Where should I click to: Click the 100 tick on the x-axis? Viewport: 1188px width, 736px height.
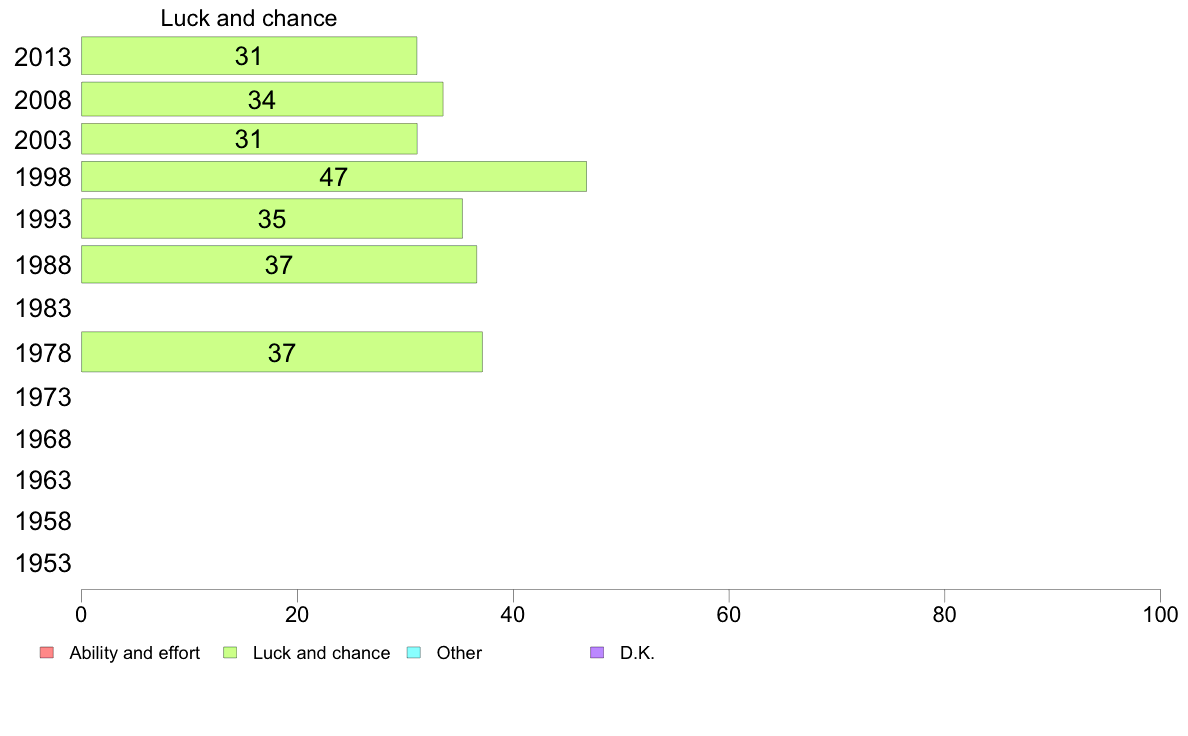1159,612
